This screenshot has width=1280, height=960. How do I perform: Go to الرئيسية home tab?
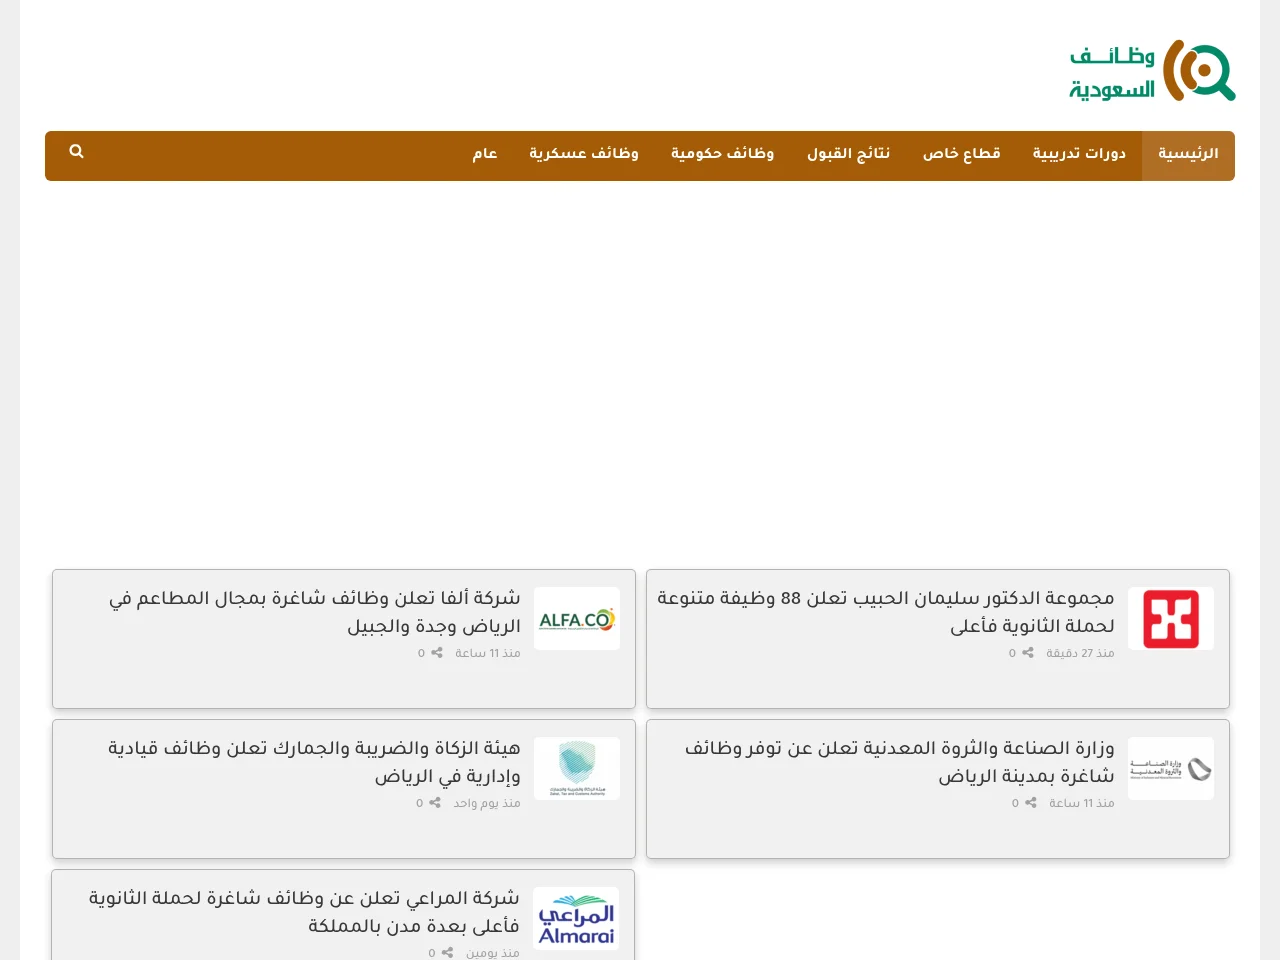tap(1188, 155)
